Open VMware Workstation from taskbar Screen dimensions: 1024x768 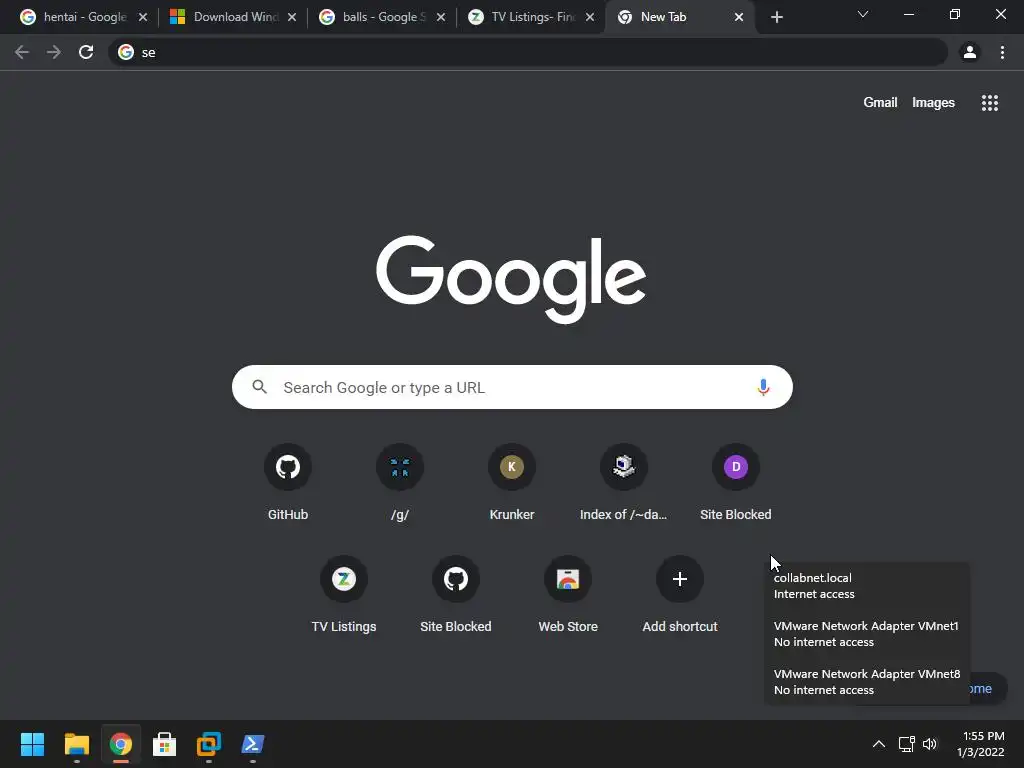(x=209, y=744)
